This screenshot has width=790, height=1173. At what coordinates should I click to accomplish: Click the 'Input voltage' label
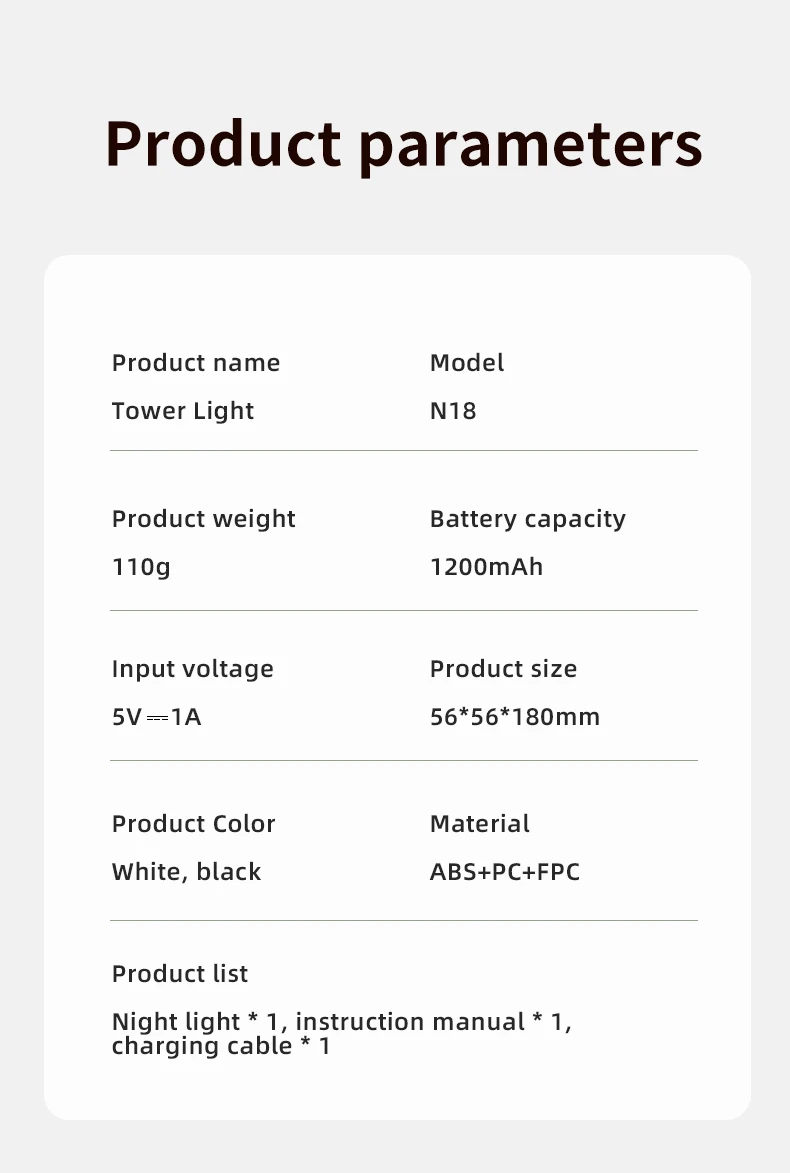[x=192, y=669]
